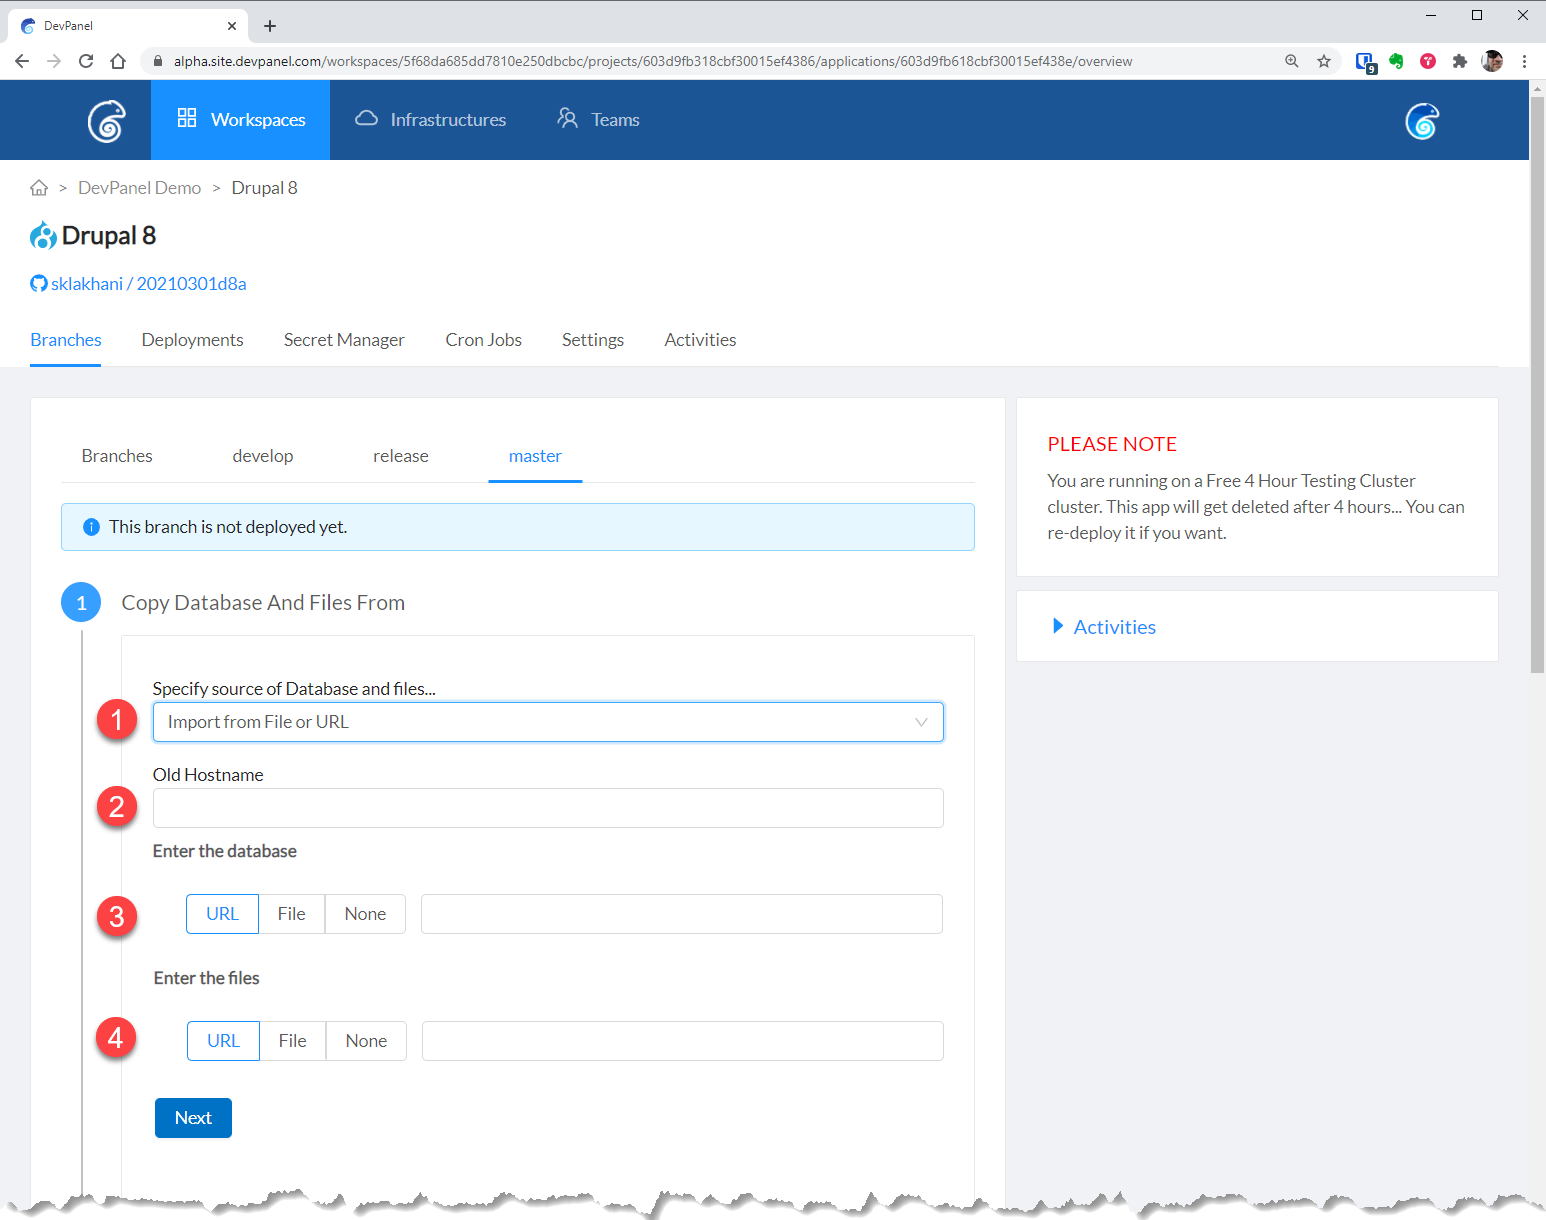This screenshot has width=1546, height=1220.
Task: Click the page vertical scrollbar
Action: (1537, 400)
